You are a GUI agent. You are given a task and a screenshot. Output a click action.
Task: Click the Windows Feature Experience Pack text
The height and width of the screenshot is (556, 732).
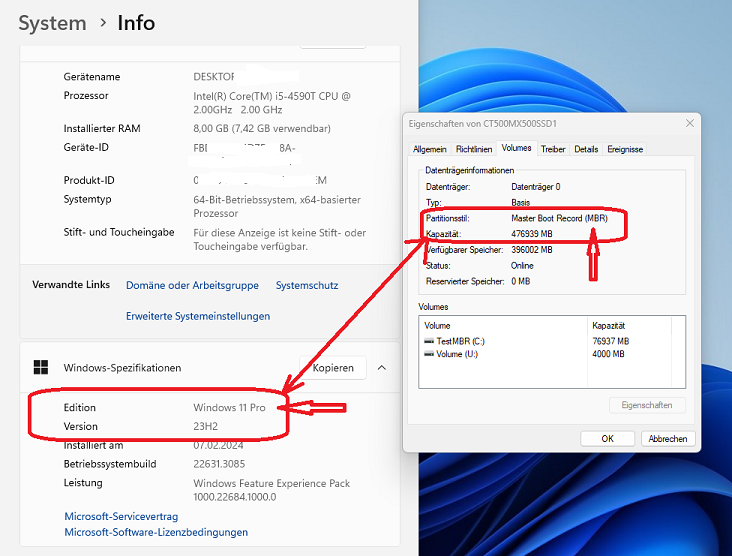point(272,490)
